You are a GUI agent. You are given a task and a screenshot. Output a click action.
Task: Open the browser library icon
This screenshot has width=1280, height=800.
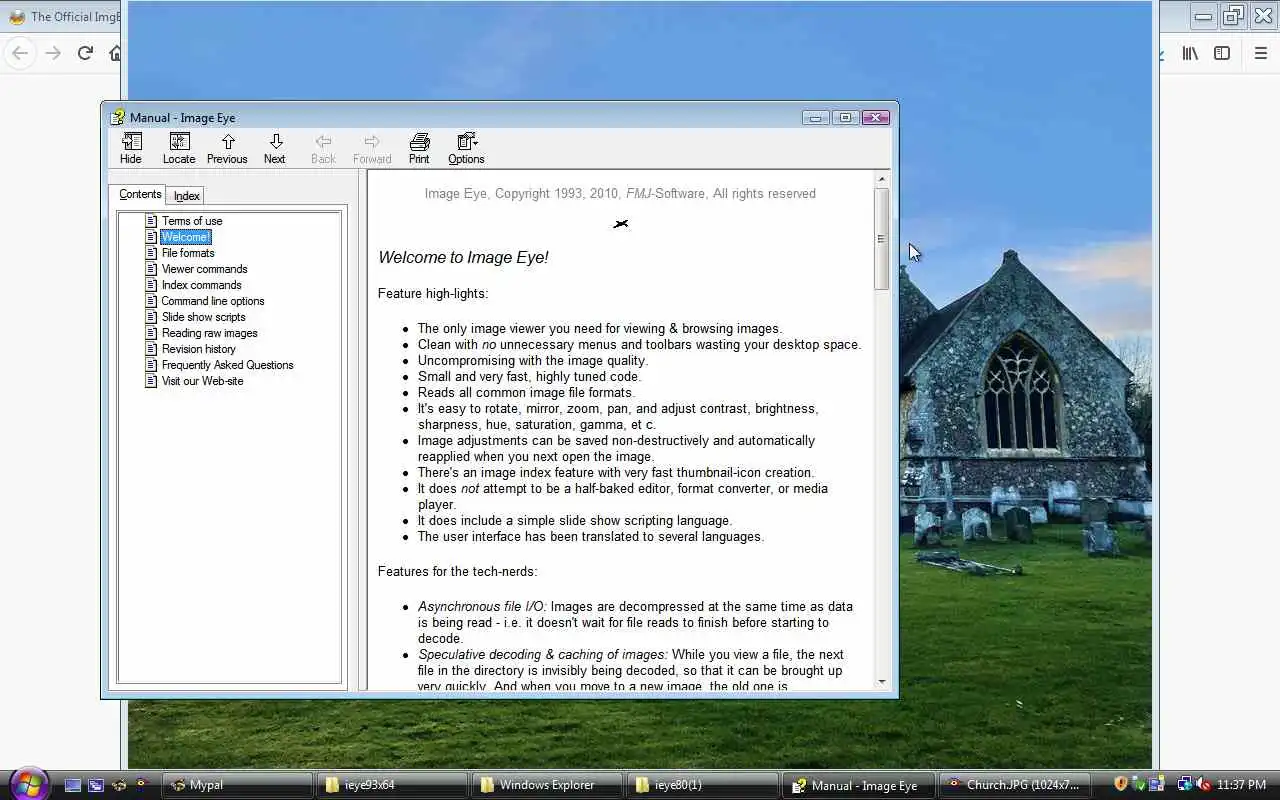(1190, 53)
